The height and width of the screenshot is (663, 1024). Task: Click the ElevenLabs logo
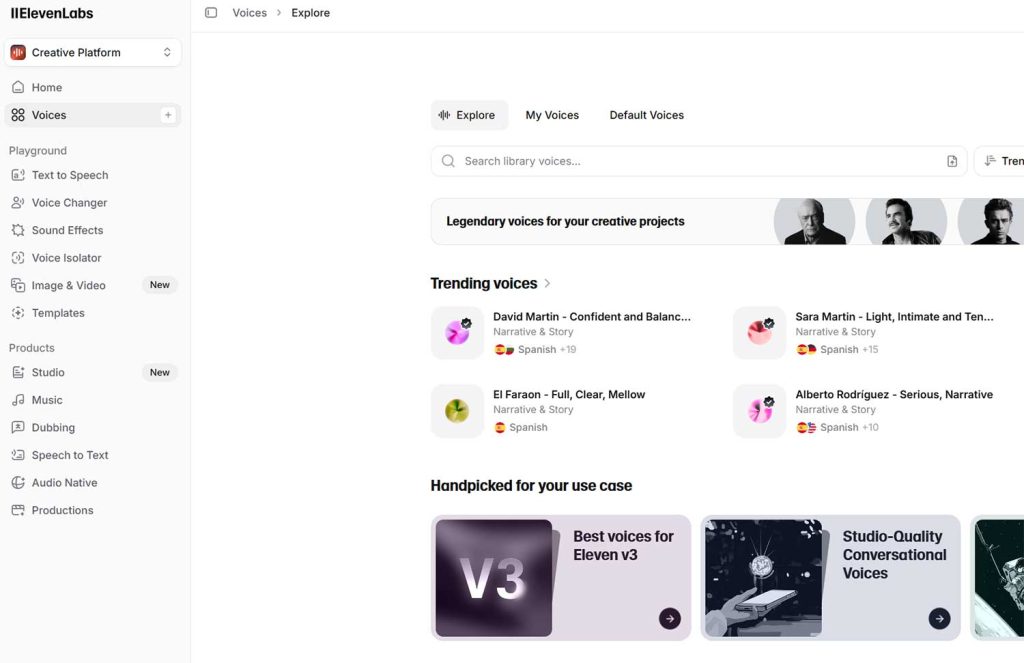(52, 13)
